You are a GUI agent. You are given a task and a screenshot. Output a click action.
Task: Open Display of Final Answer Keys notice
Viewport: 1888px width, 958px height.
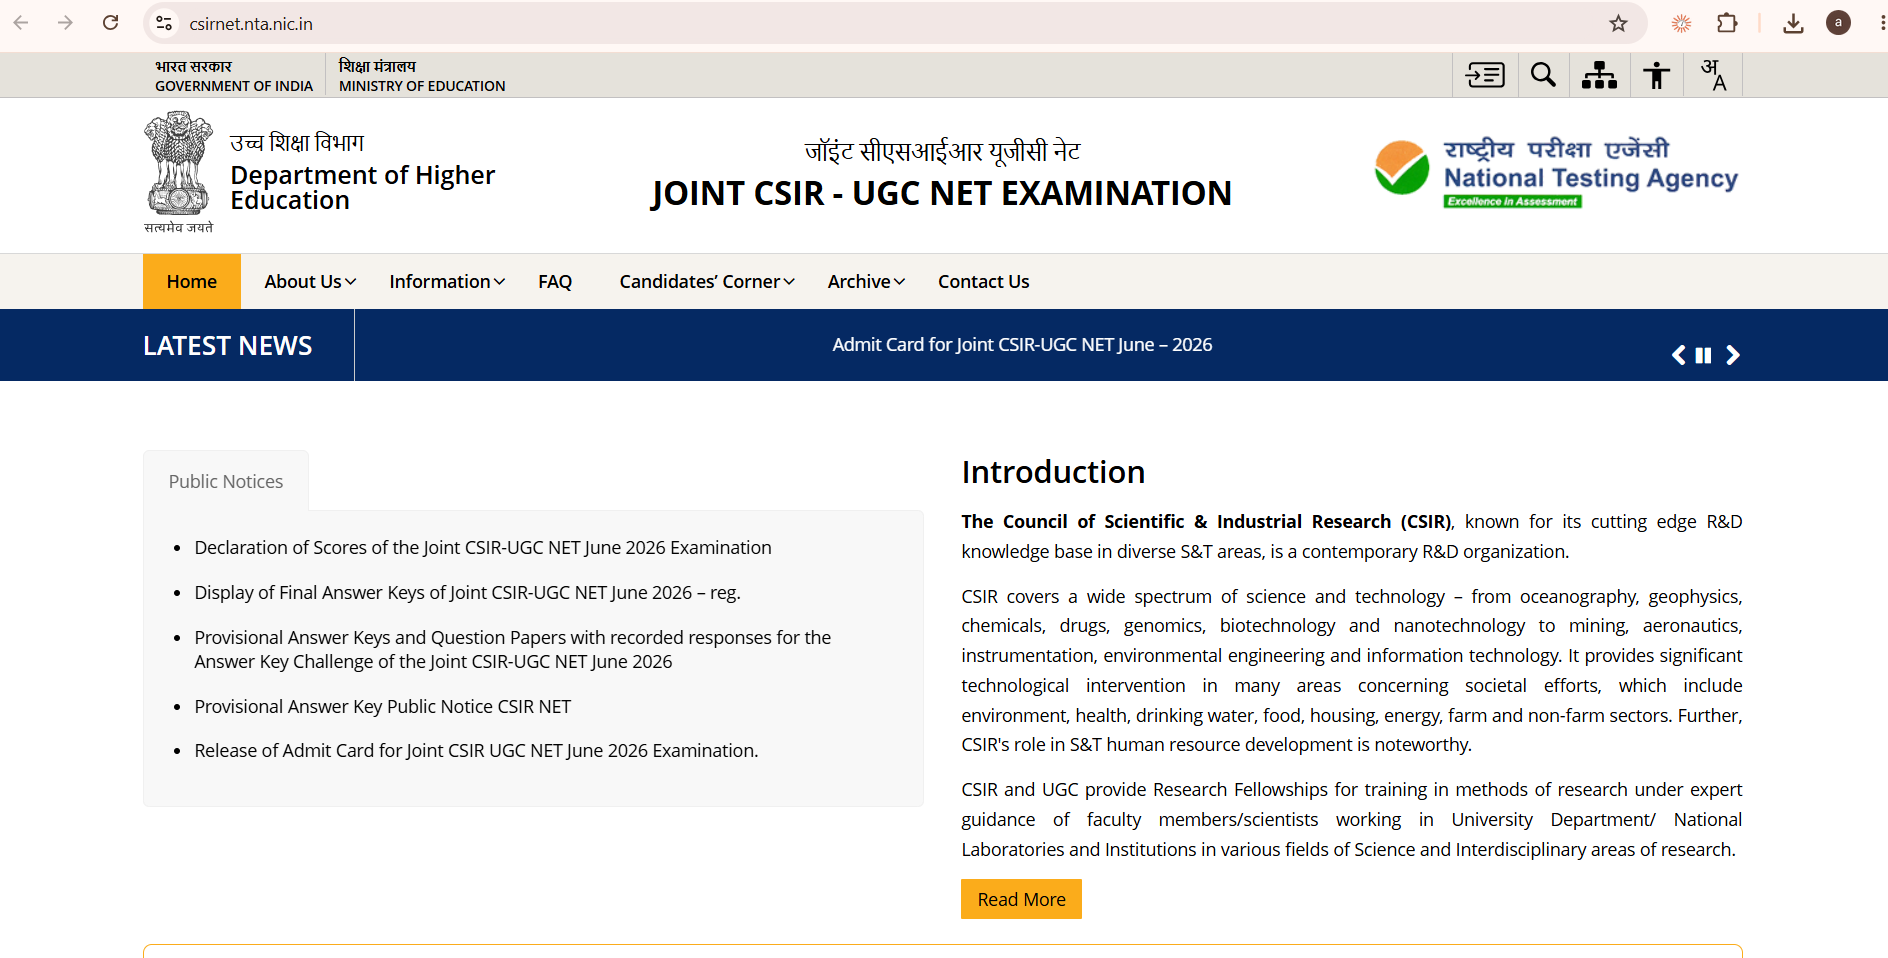tap(467, 592)
